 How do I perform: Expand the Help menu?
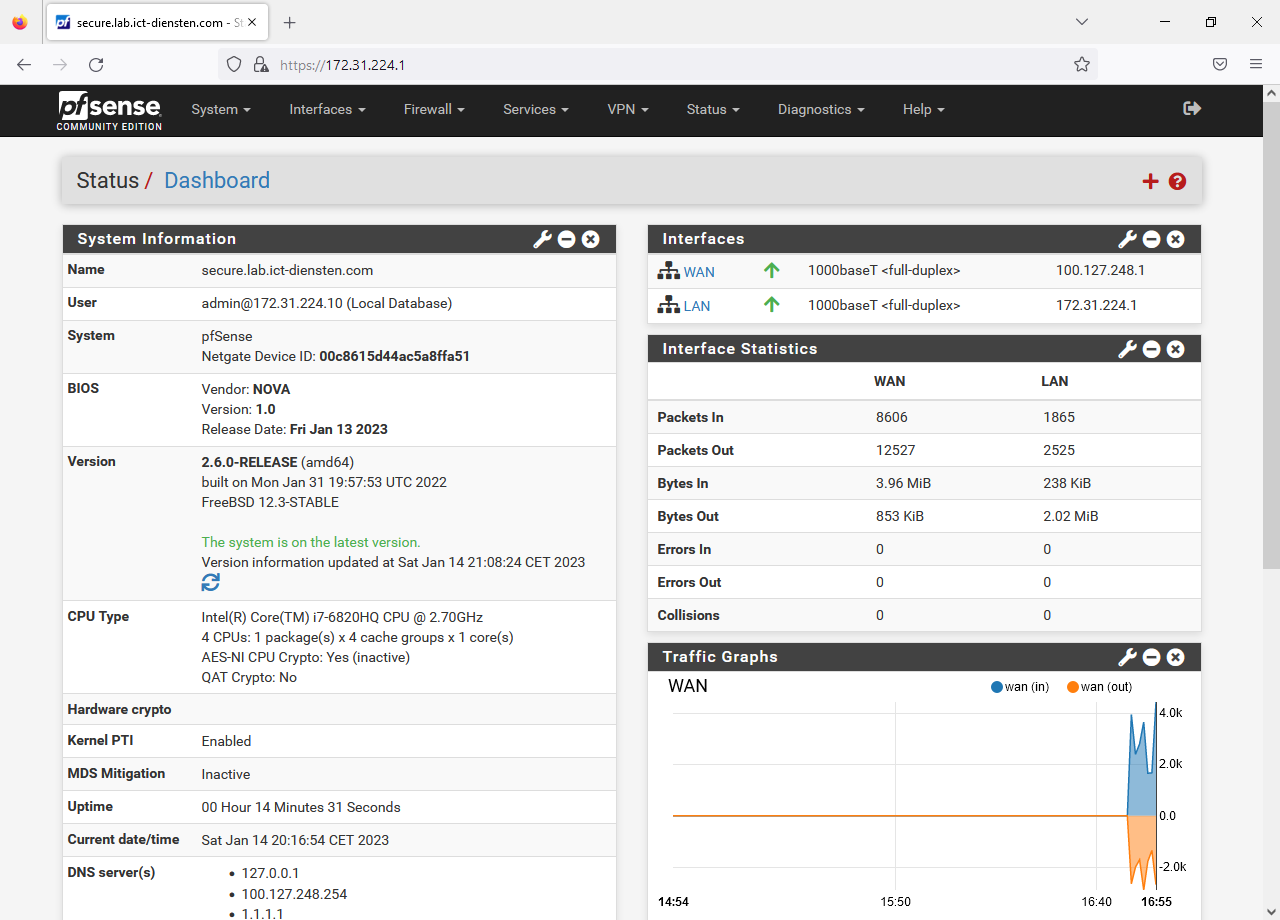click(923, 109)
